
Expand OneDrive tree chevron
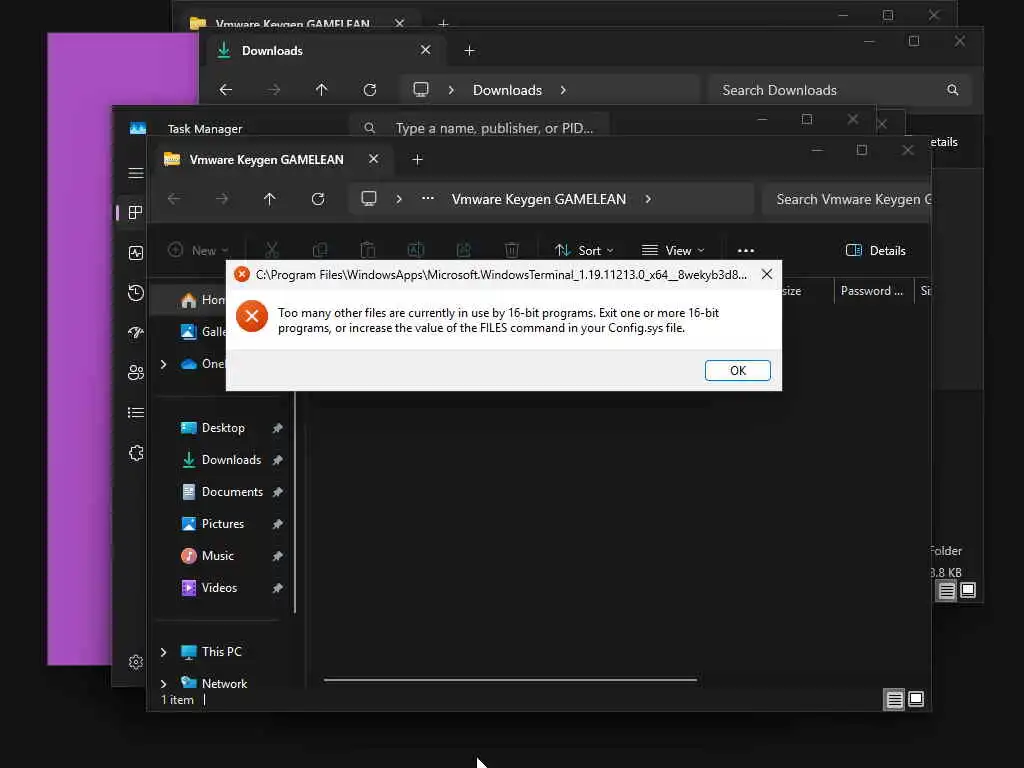pos(163,364)
